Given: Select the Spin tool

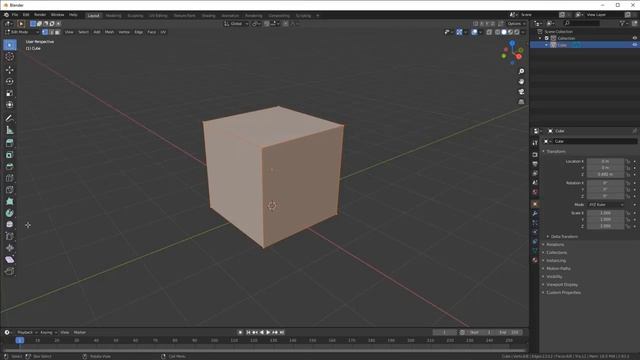Looking at the screenshot, I should point(10,213).
